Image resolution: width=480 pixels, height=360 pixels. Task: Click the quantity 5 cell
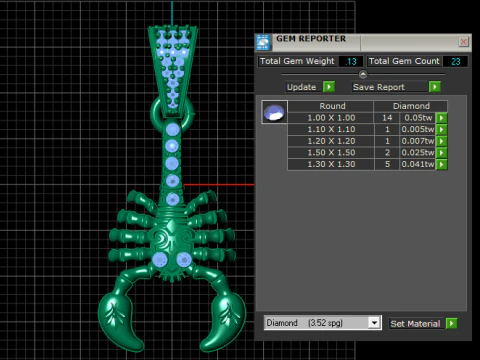(387, 164)
